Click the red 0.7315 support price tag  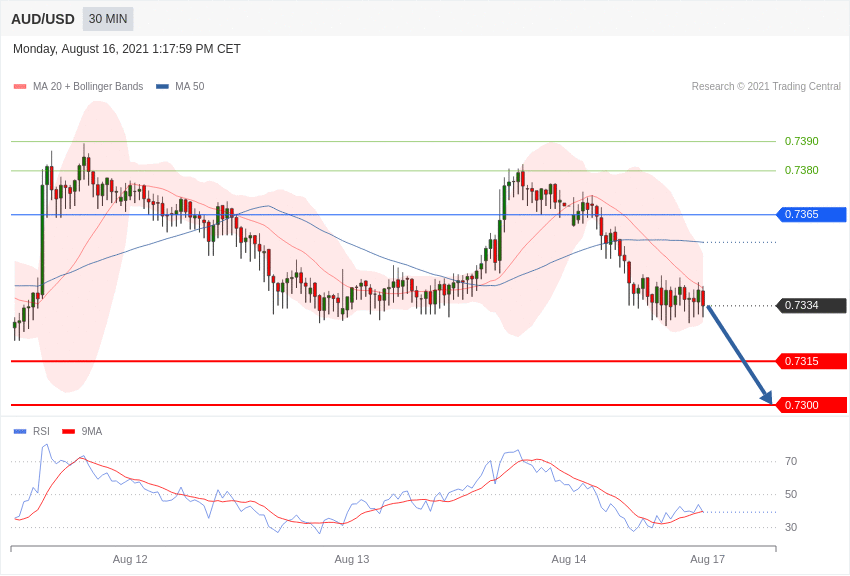(812, 361)
